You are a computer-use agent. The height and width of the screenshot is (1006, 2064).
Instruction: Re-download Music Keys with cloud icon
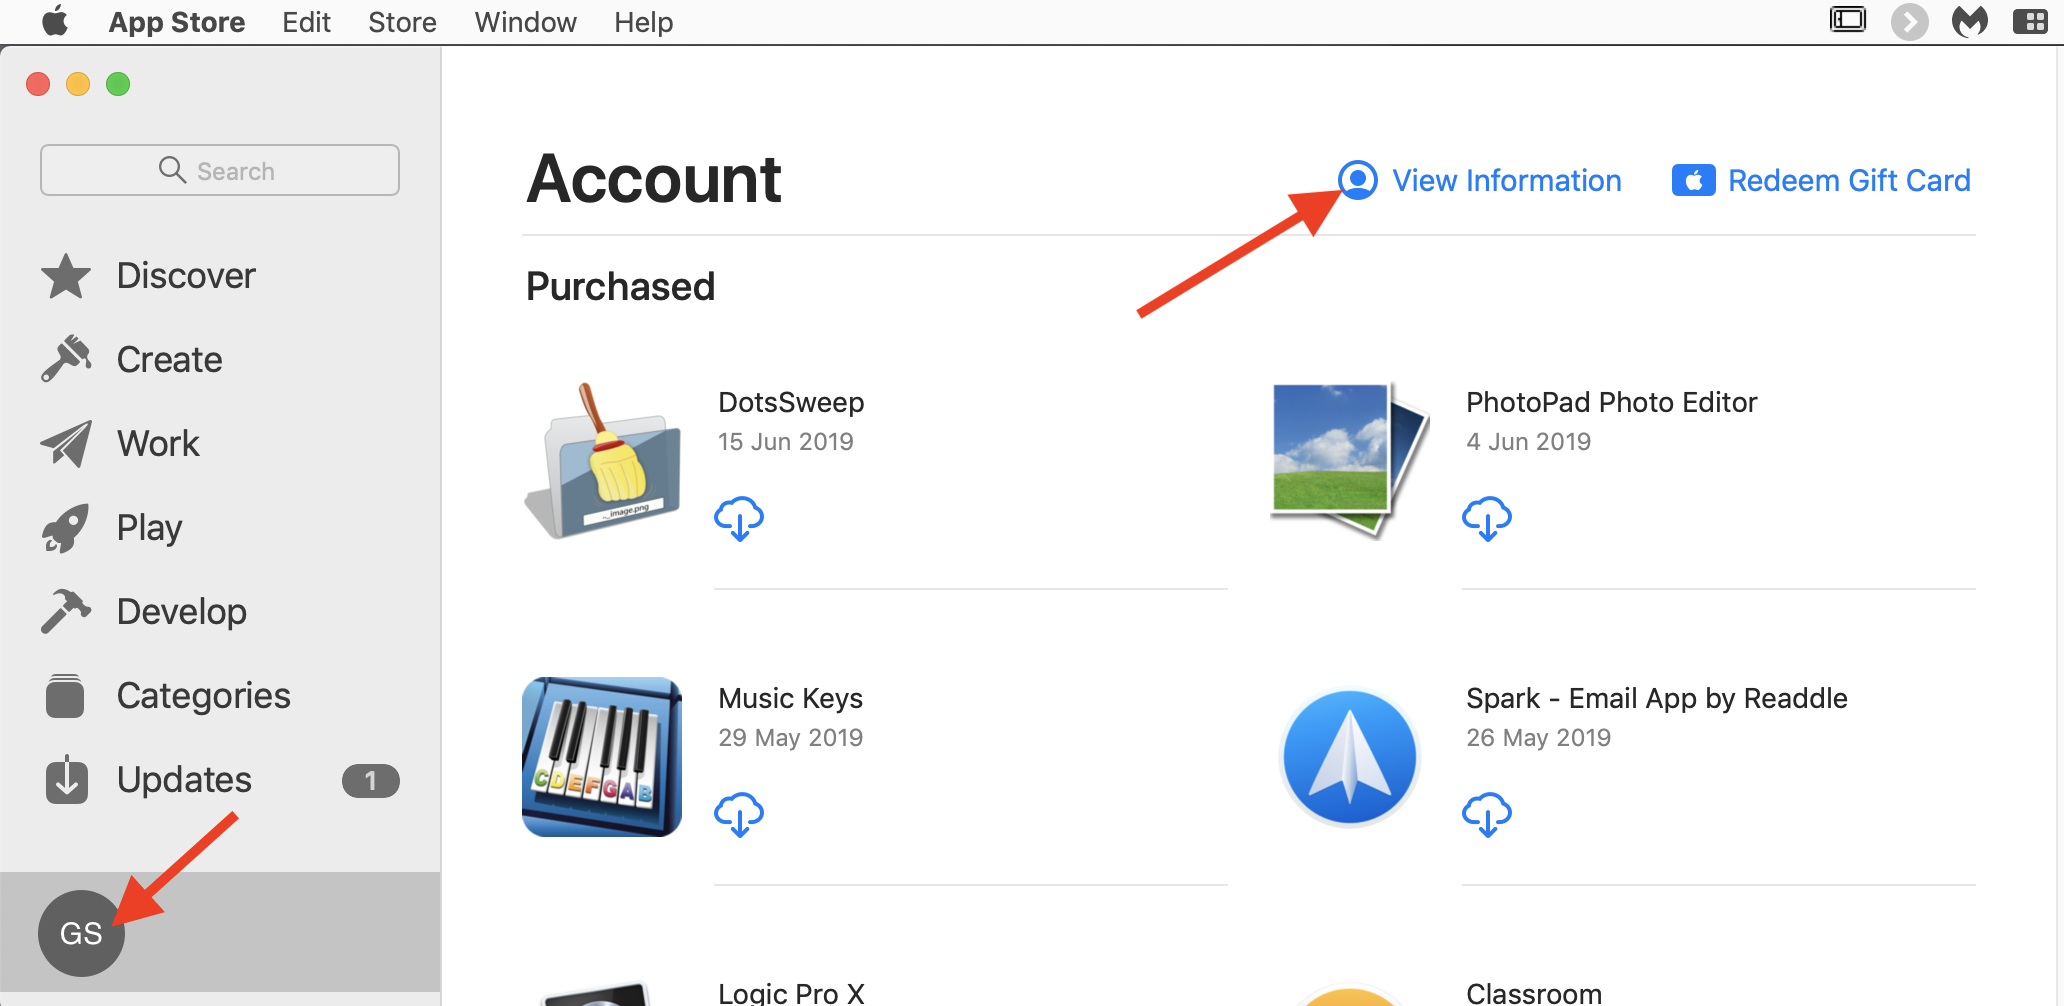[x=739, y=814]
